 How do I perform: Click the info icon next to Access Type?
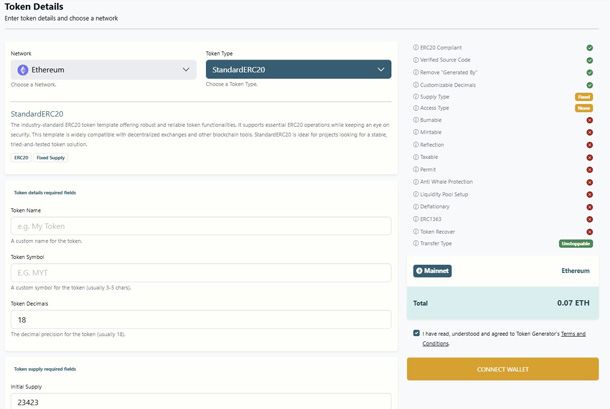tap(416, 108)
